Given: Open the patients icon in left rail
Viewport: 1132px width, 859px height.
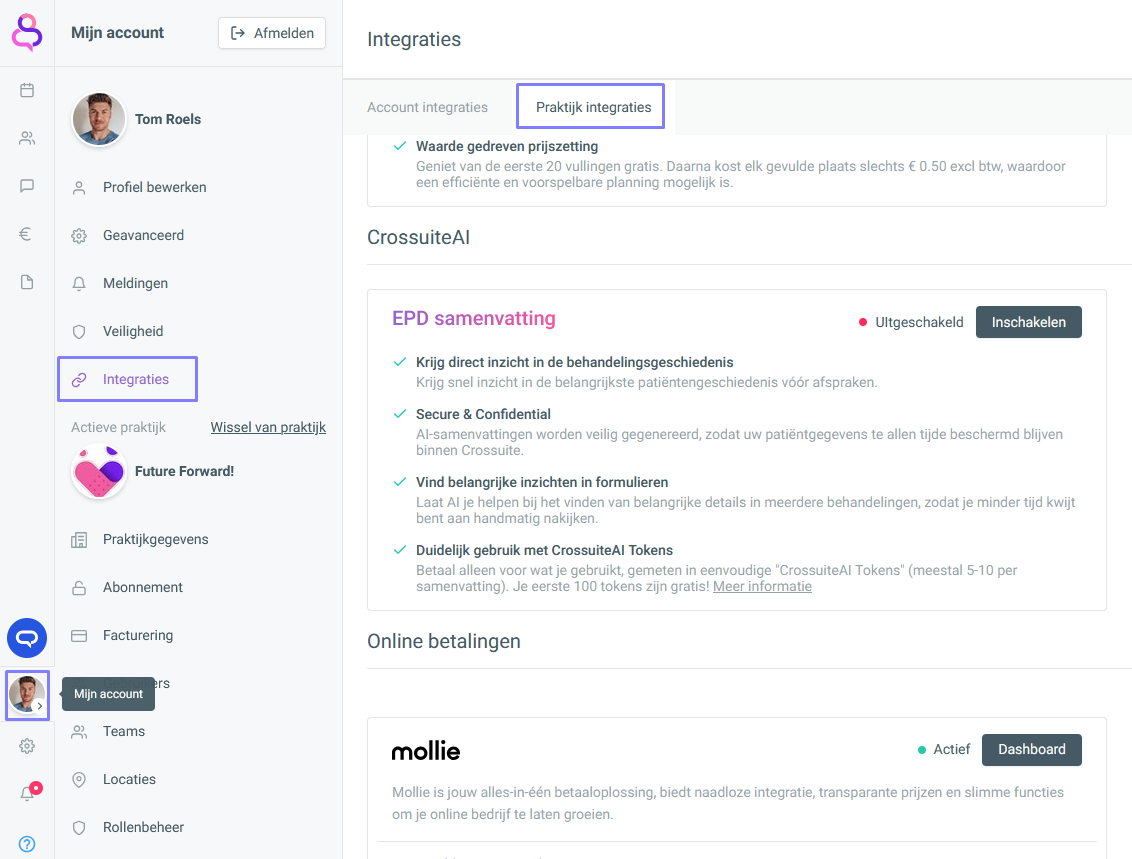Looking at the screenshot, I should (x=27, y=138).
